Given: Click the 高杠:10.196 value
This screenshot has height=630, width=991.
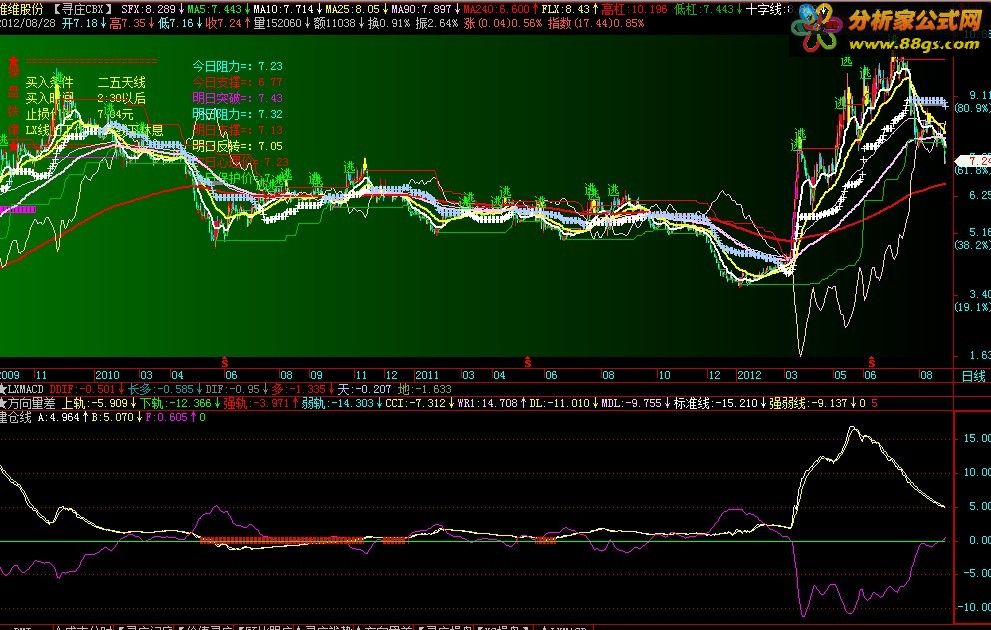Looking at the screenshot, I should 634,9.
